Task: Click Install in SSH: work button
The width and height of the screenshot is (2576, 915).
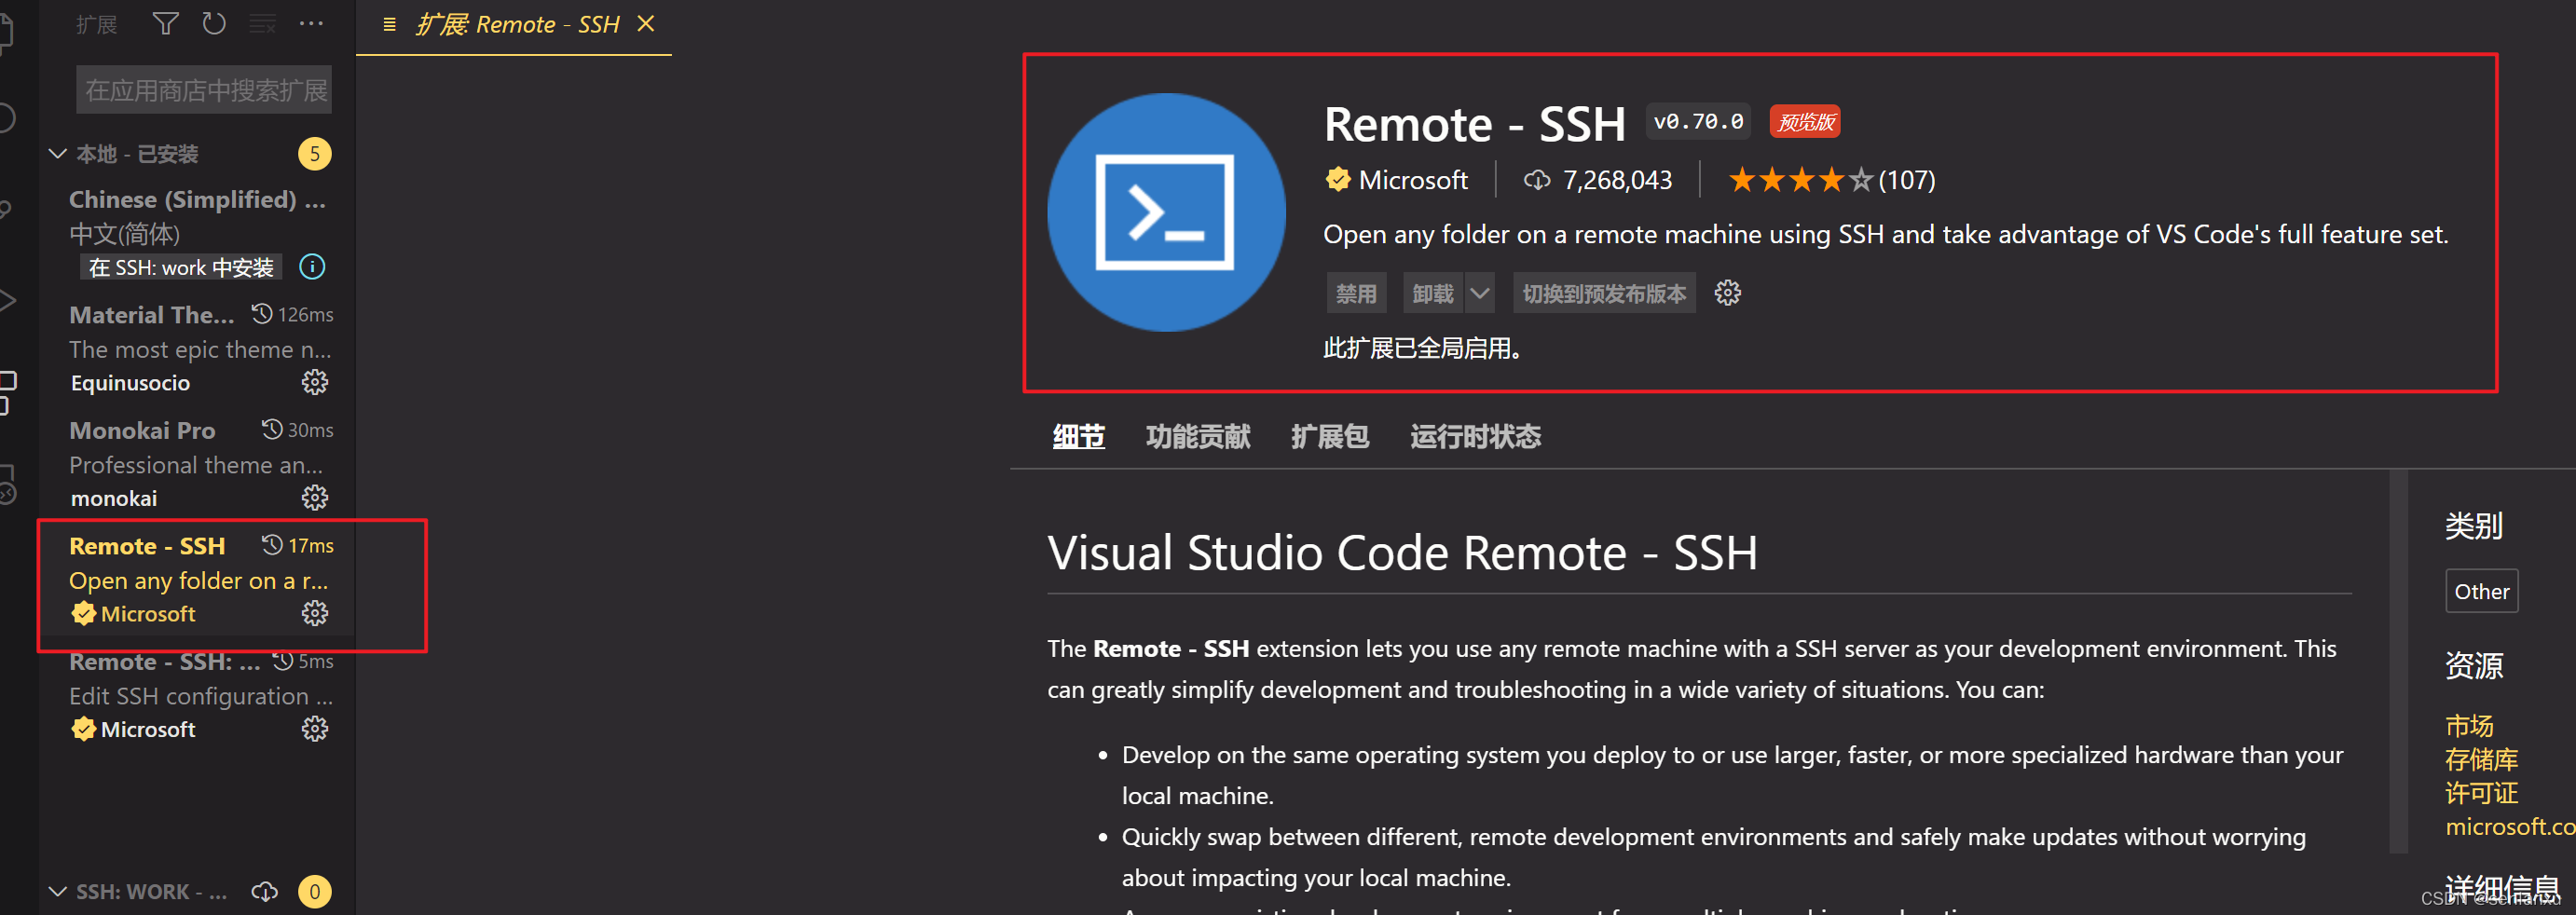Action: [x=181, y=268]
